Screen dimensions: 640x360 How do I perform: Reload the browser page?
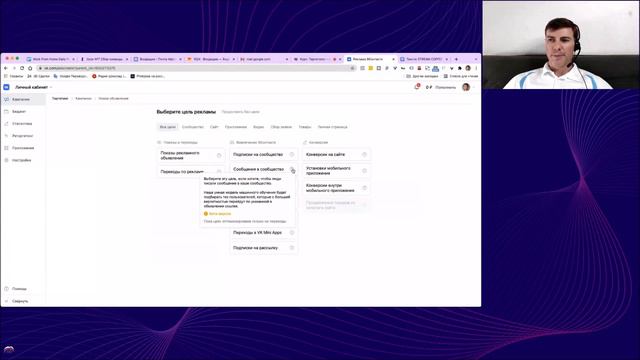click(22, 68)
